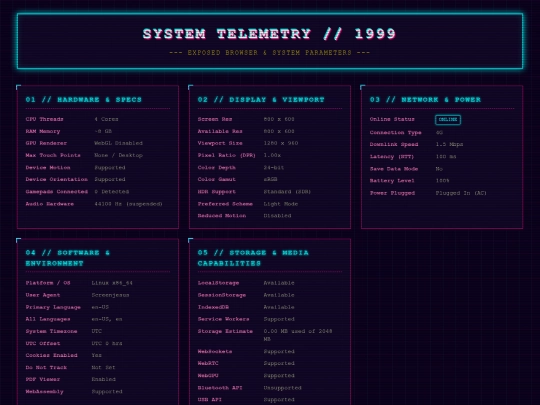This screenshot has width=540, height=405.
Task: Click the 'Screen Res' label
Action: coord(215,119)
